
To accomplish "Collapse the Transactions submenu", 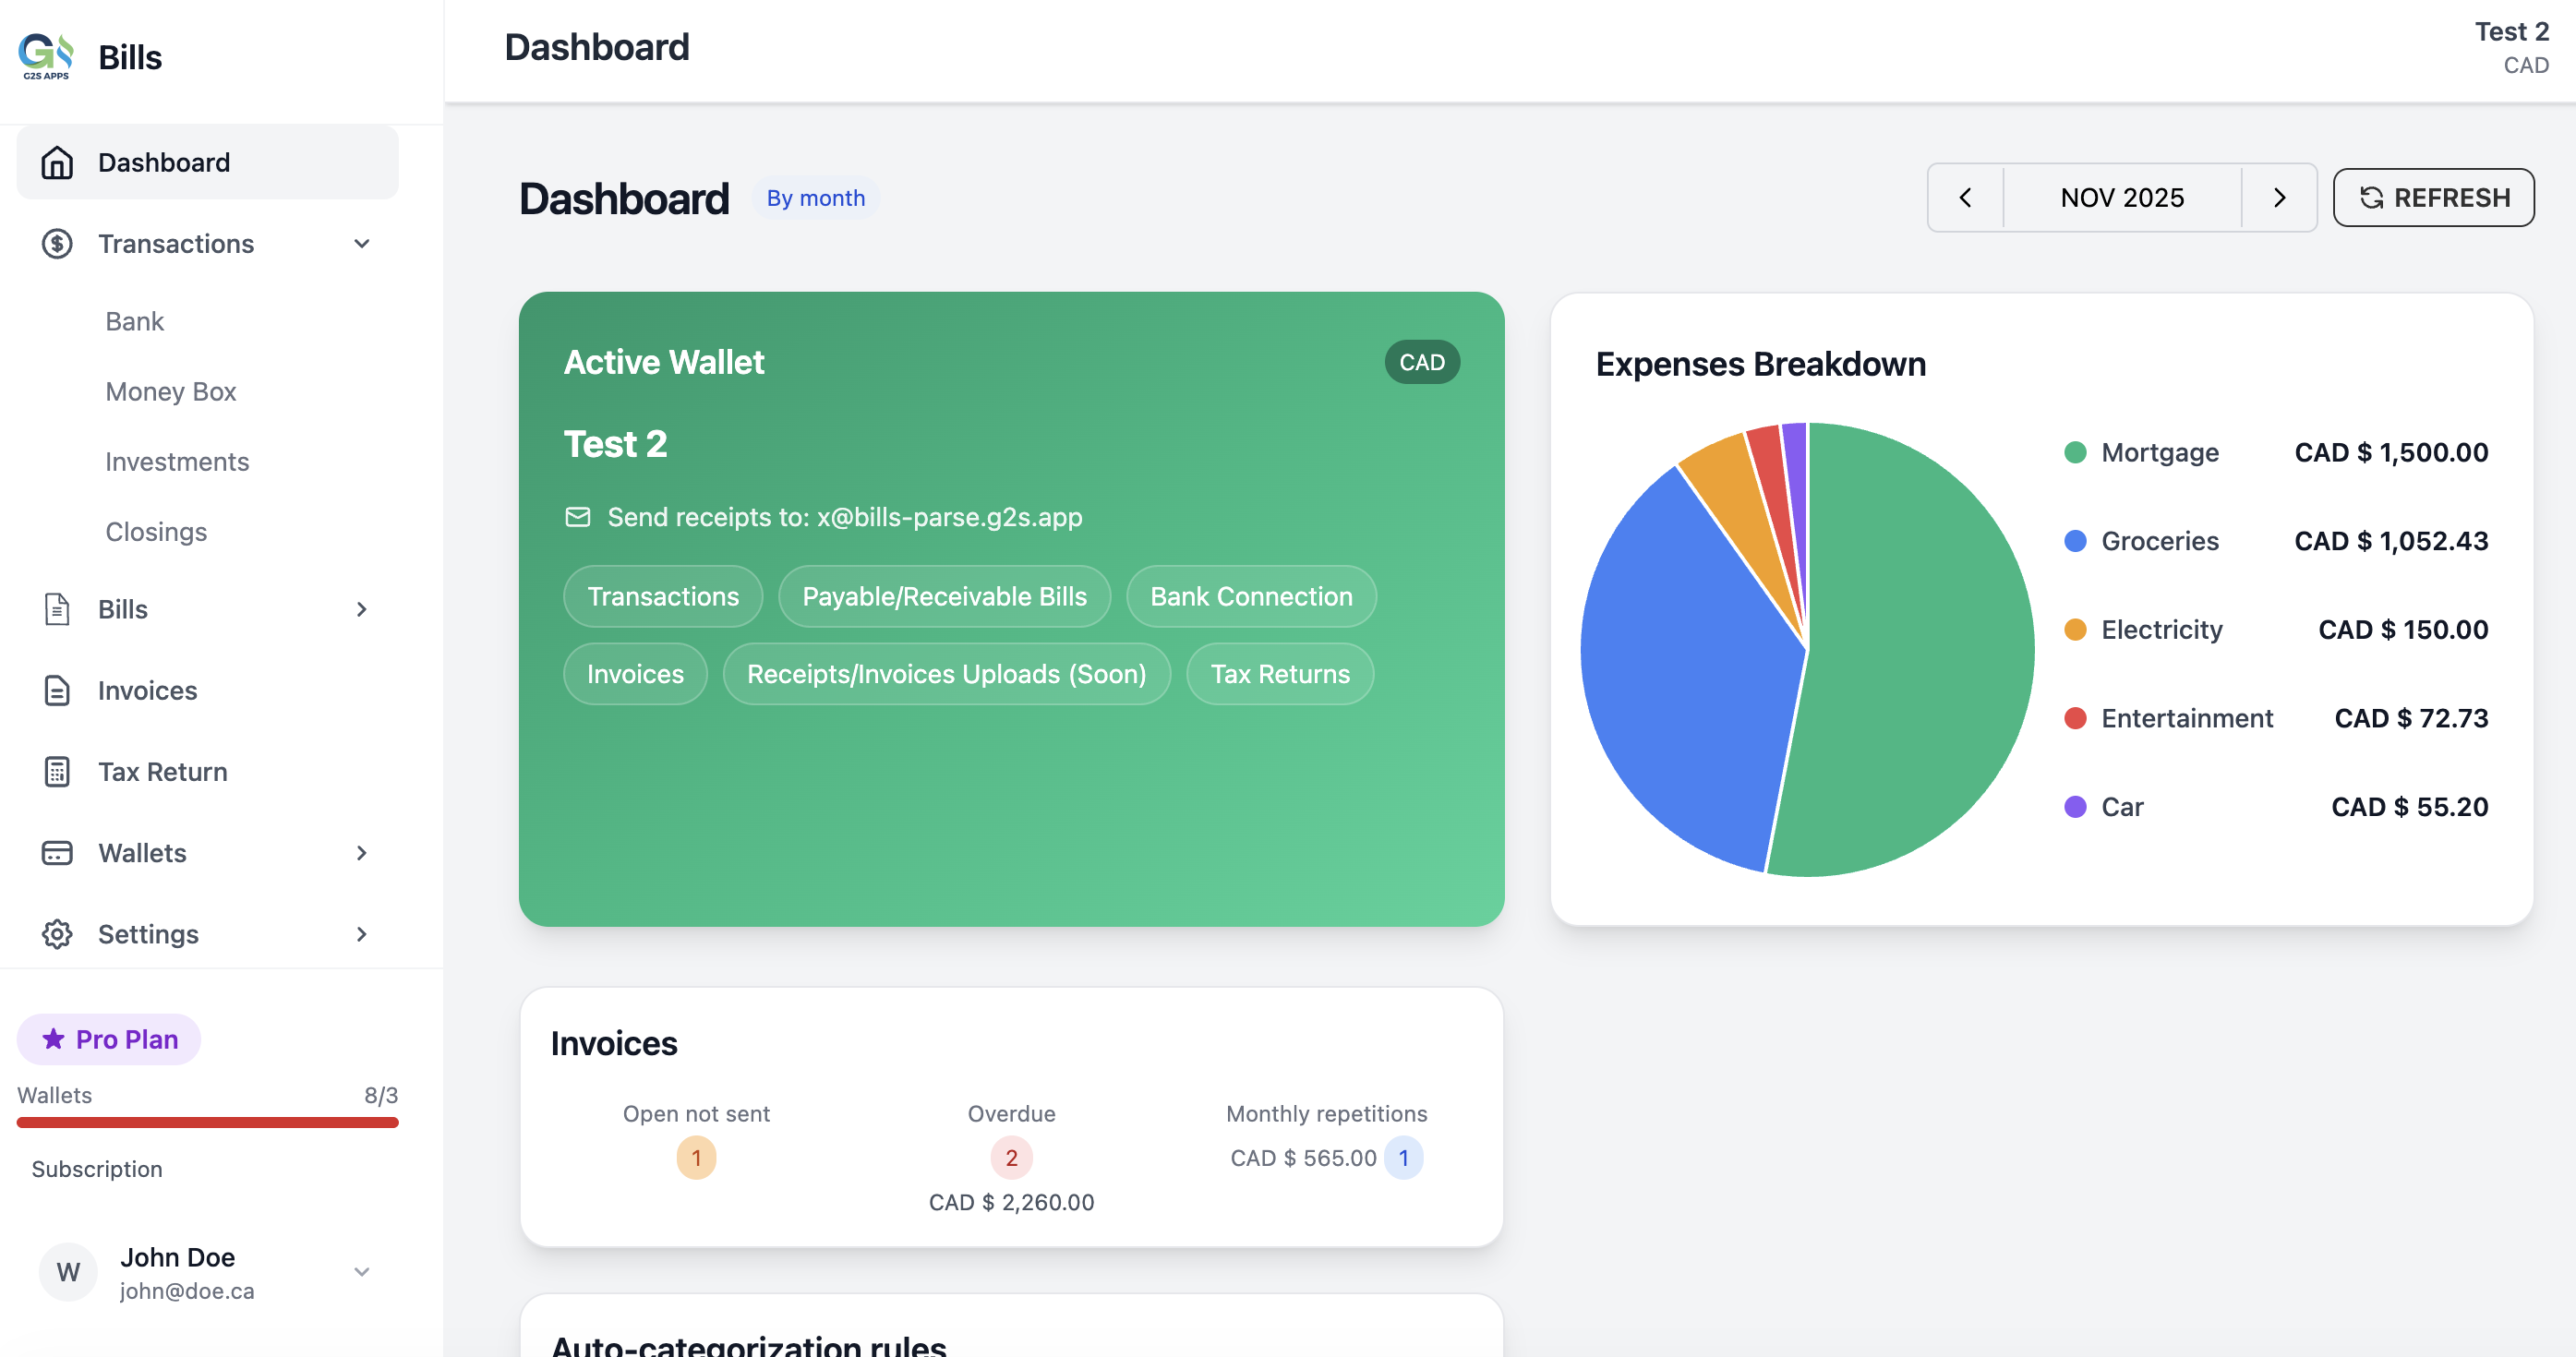I will 362,243.
